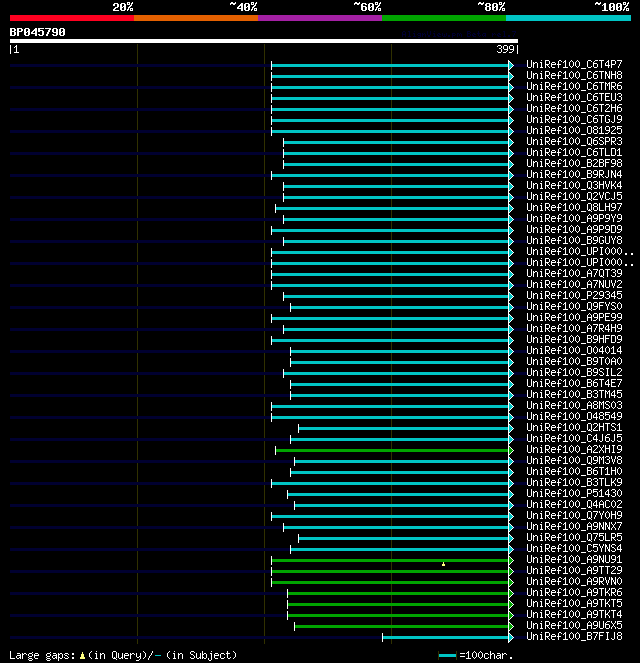Click the UniRef100_Q8LH97 hit name
Screen dimensions: 640x663
pos(574,207)
